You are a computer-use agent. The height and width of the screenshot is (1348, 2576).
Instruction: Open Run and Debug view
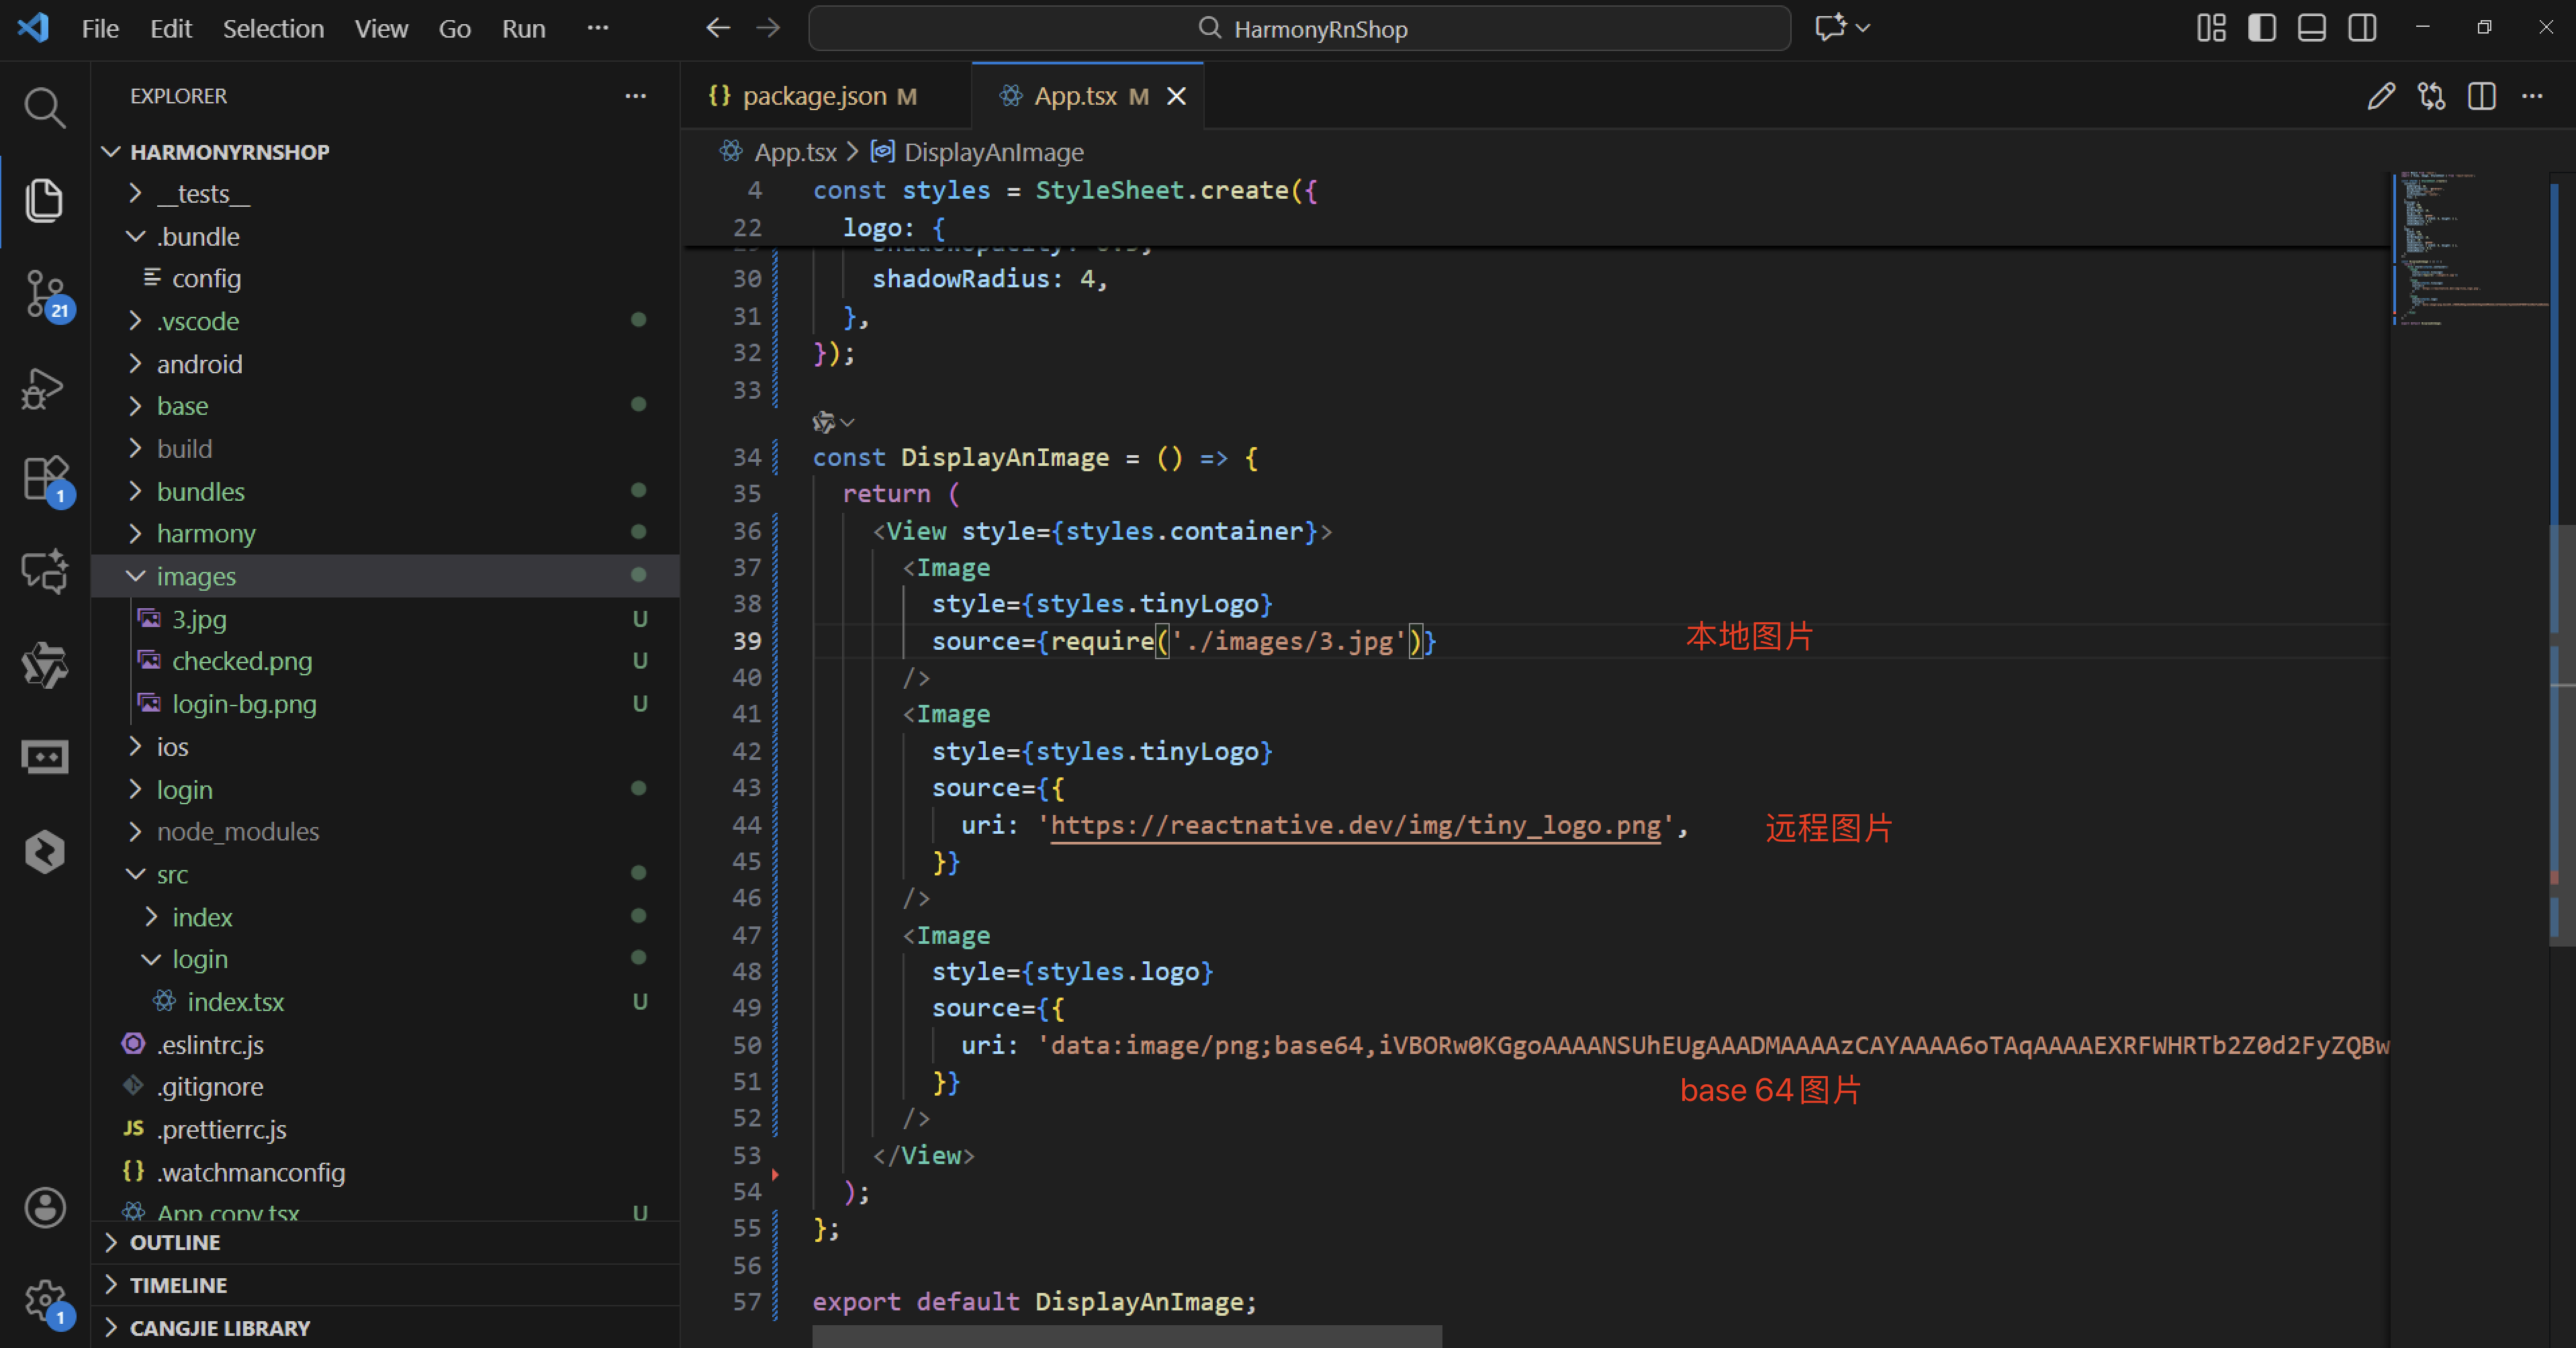point(44,388)
